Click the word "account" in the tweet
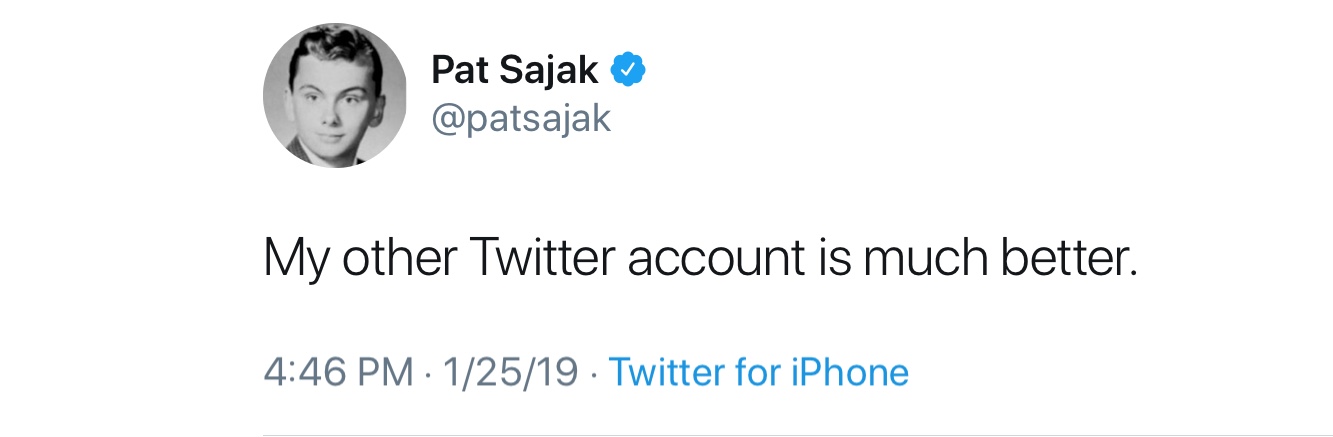This screenshot has width=1333, height=437. click(716, 258)
